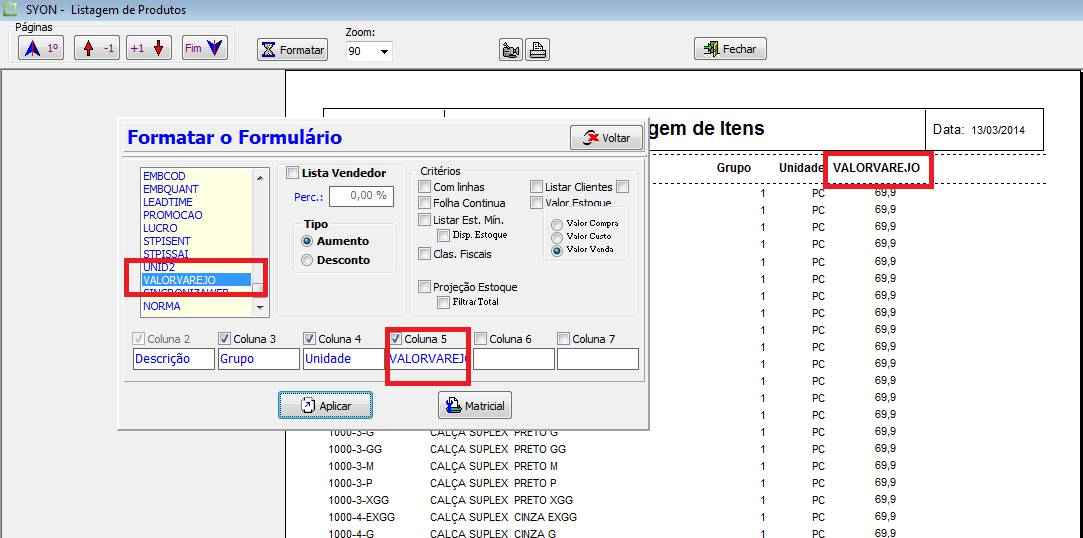
Task: Click the Formatar hourglass button
Action: point(292,49)
